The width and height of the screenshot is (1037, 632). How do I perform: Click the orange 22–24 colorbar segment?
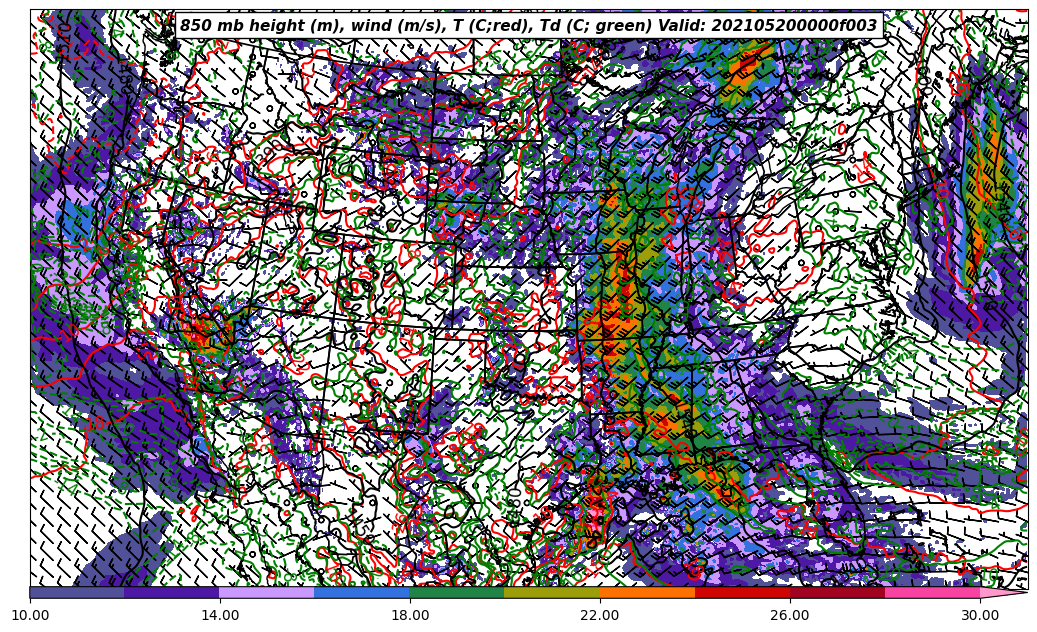pos(647,592)
